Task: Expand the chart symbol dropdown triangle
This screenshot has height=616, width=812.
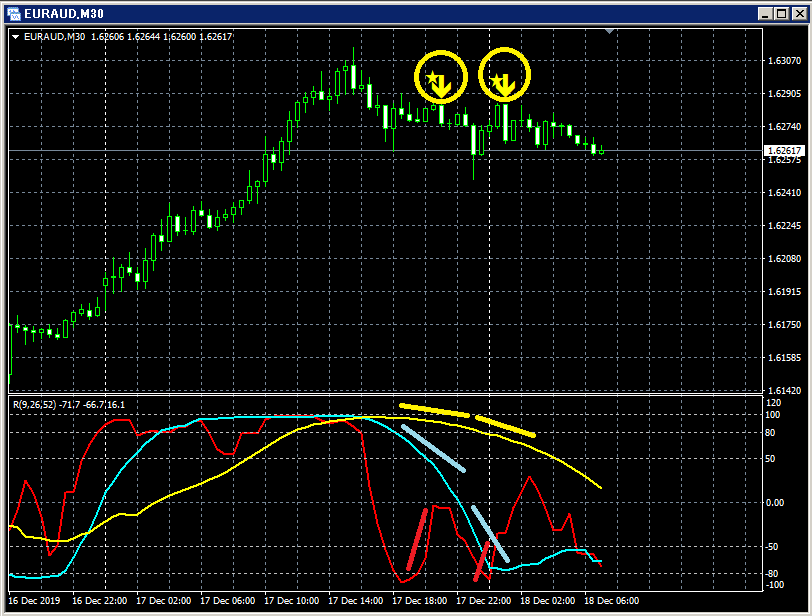Action: point(15,37)
